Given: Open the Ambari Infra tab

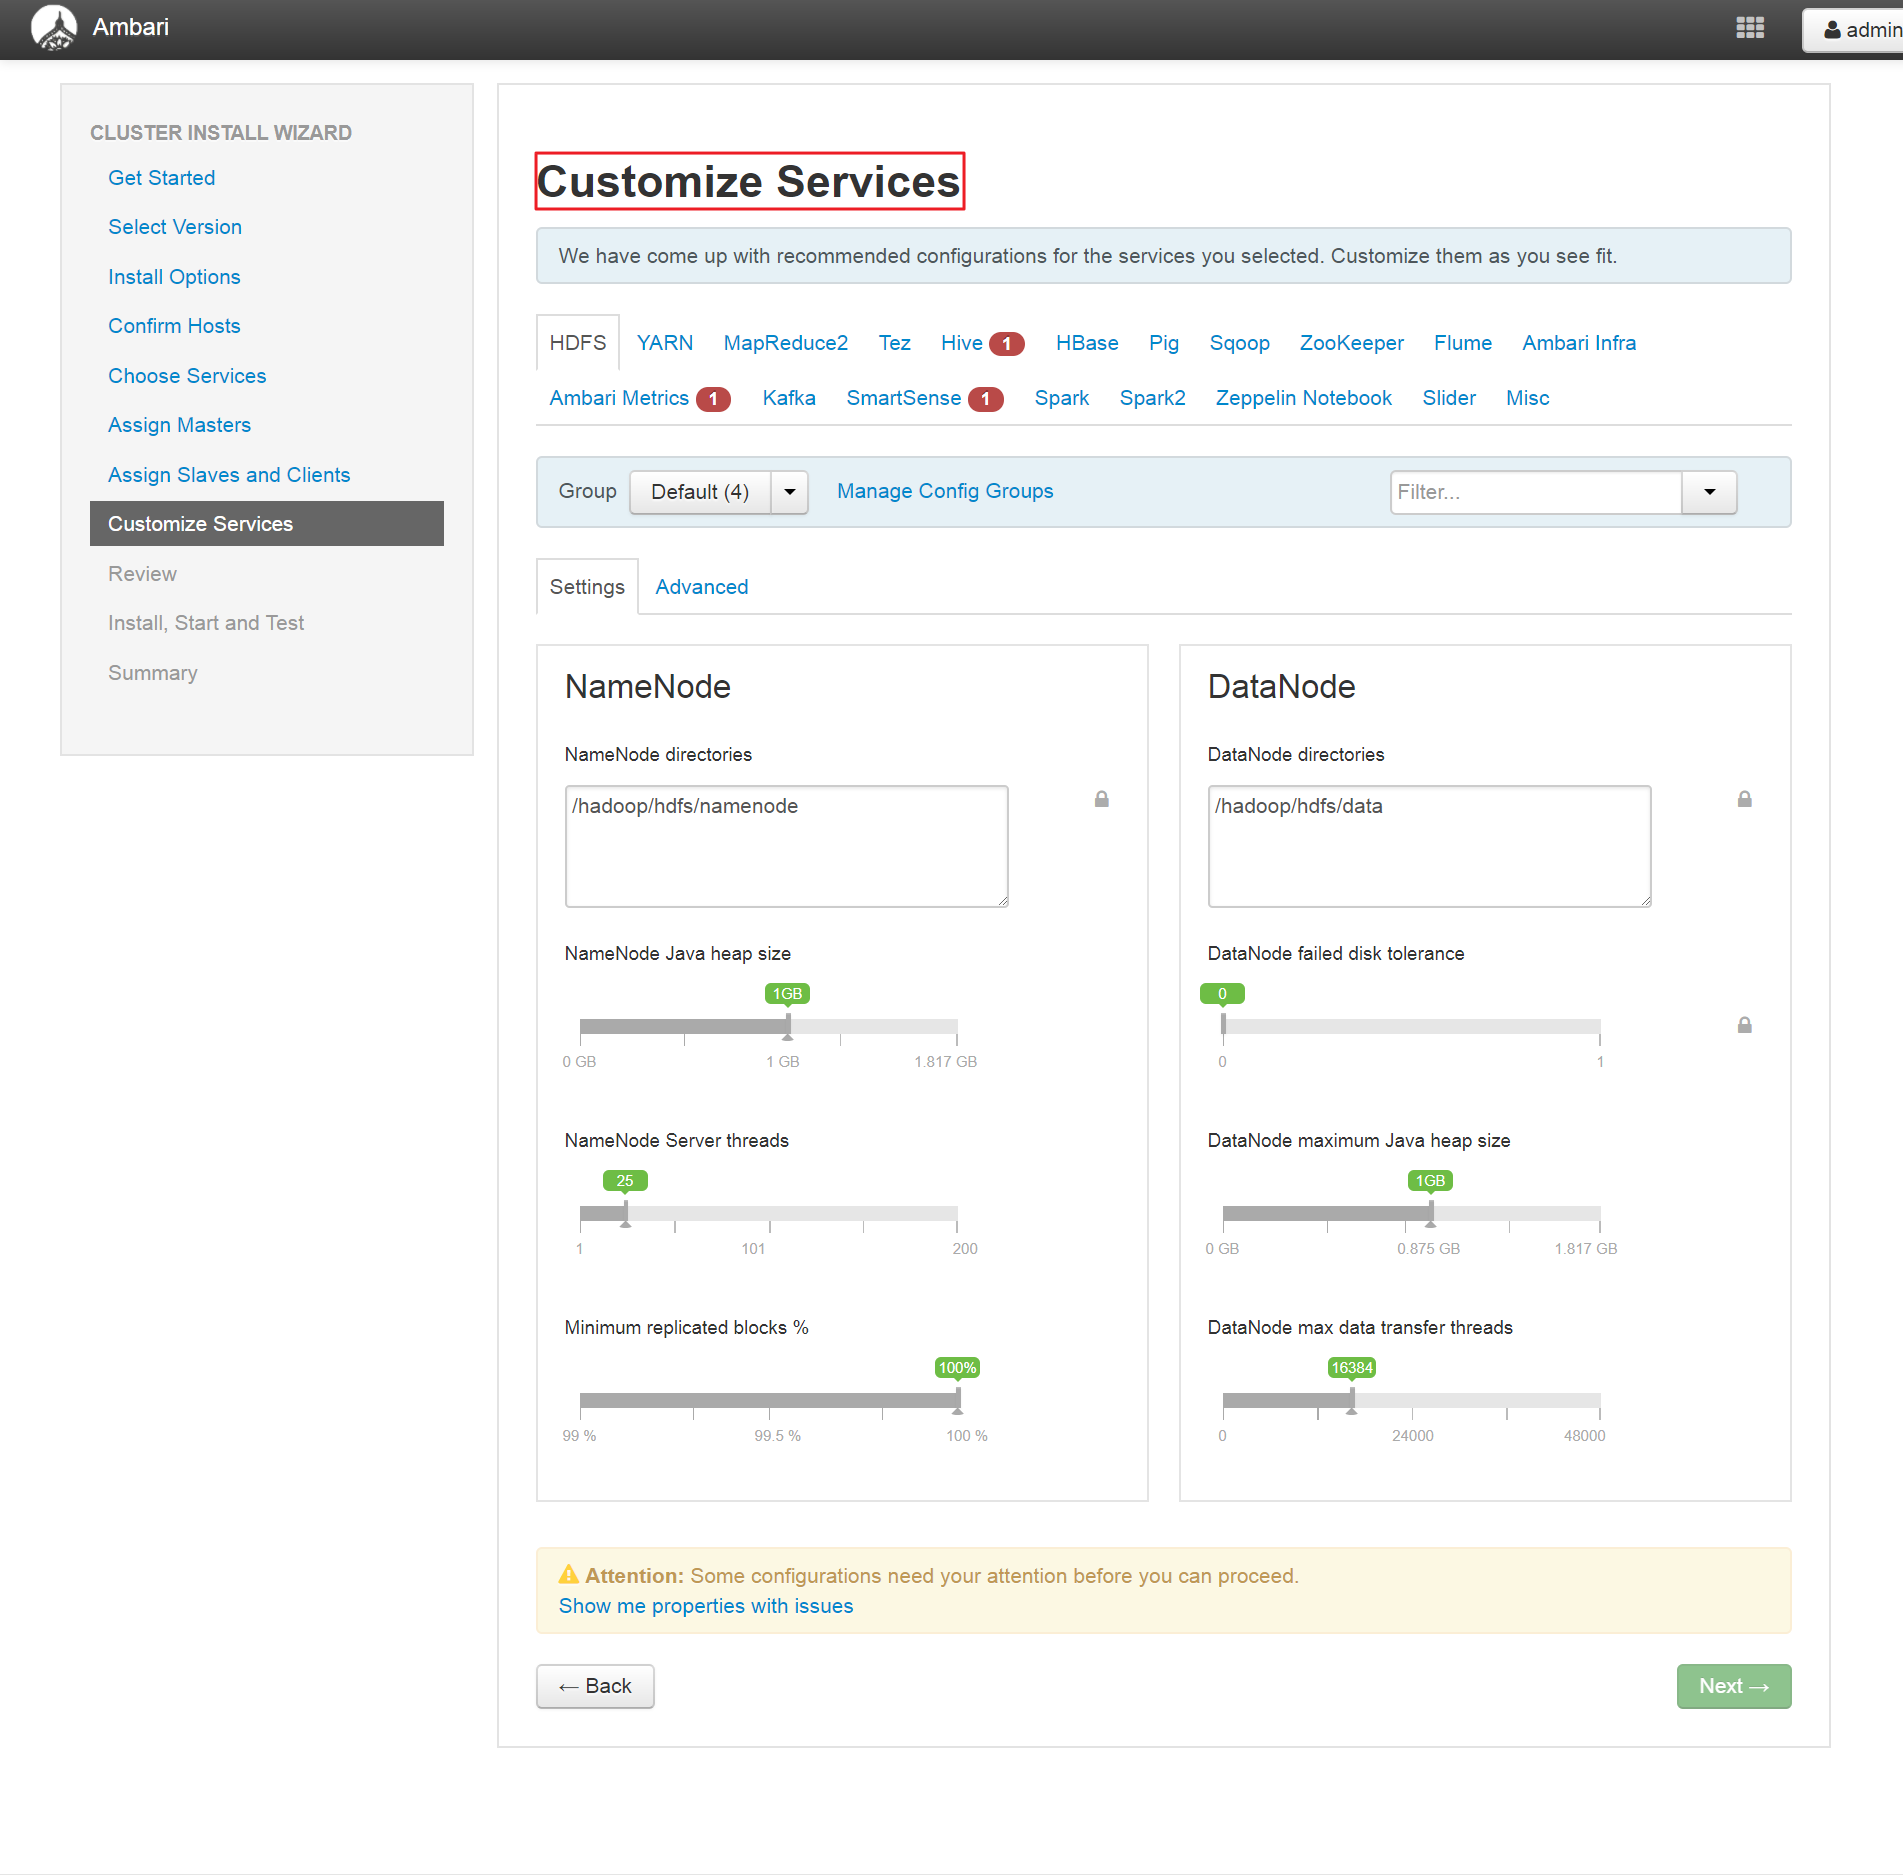Looking at the screenshot, I should pos(1579,343).
